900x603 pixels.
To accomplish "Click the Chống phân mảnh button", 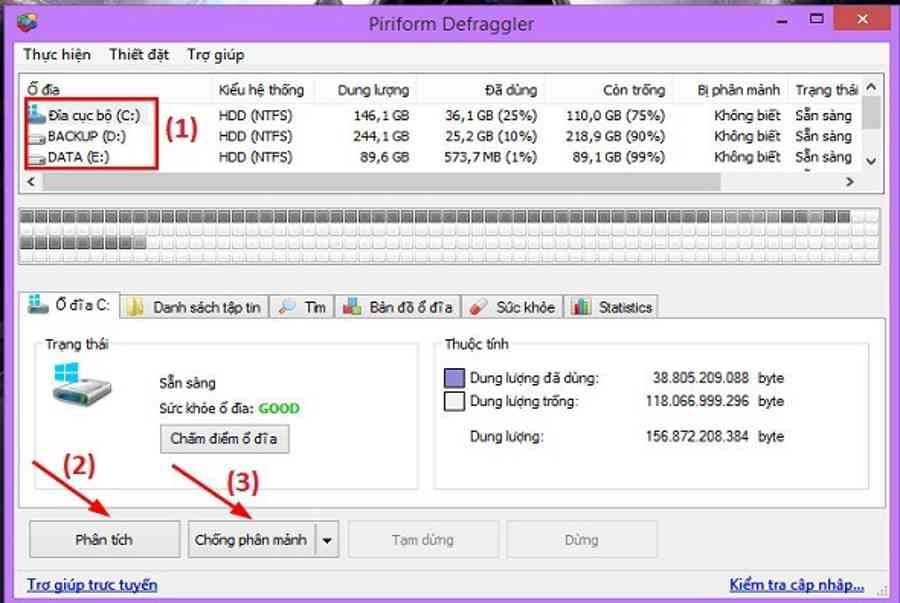I will [251, 539].
